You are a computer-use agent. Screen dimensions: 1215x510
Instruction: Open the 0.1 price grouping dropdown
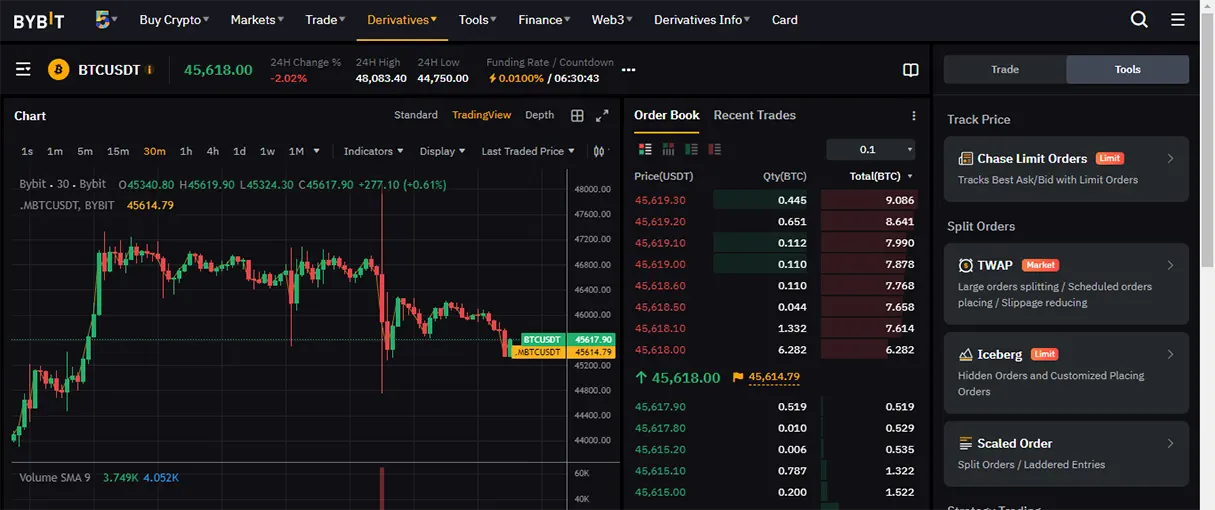[x=871, y=149]
